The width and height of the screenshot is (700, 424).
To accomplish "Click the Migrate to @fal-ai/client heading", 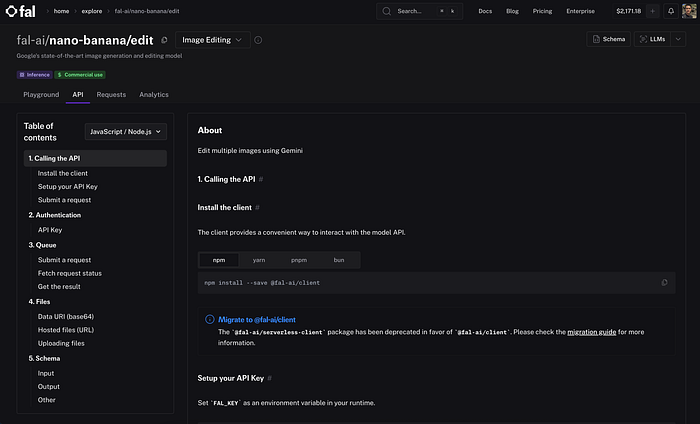I will (257, 320).
